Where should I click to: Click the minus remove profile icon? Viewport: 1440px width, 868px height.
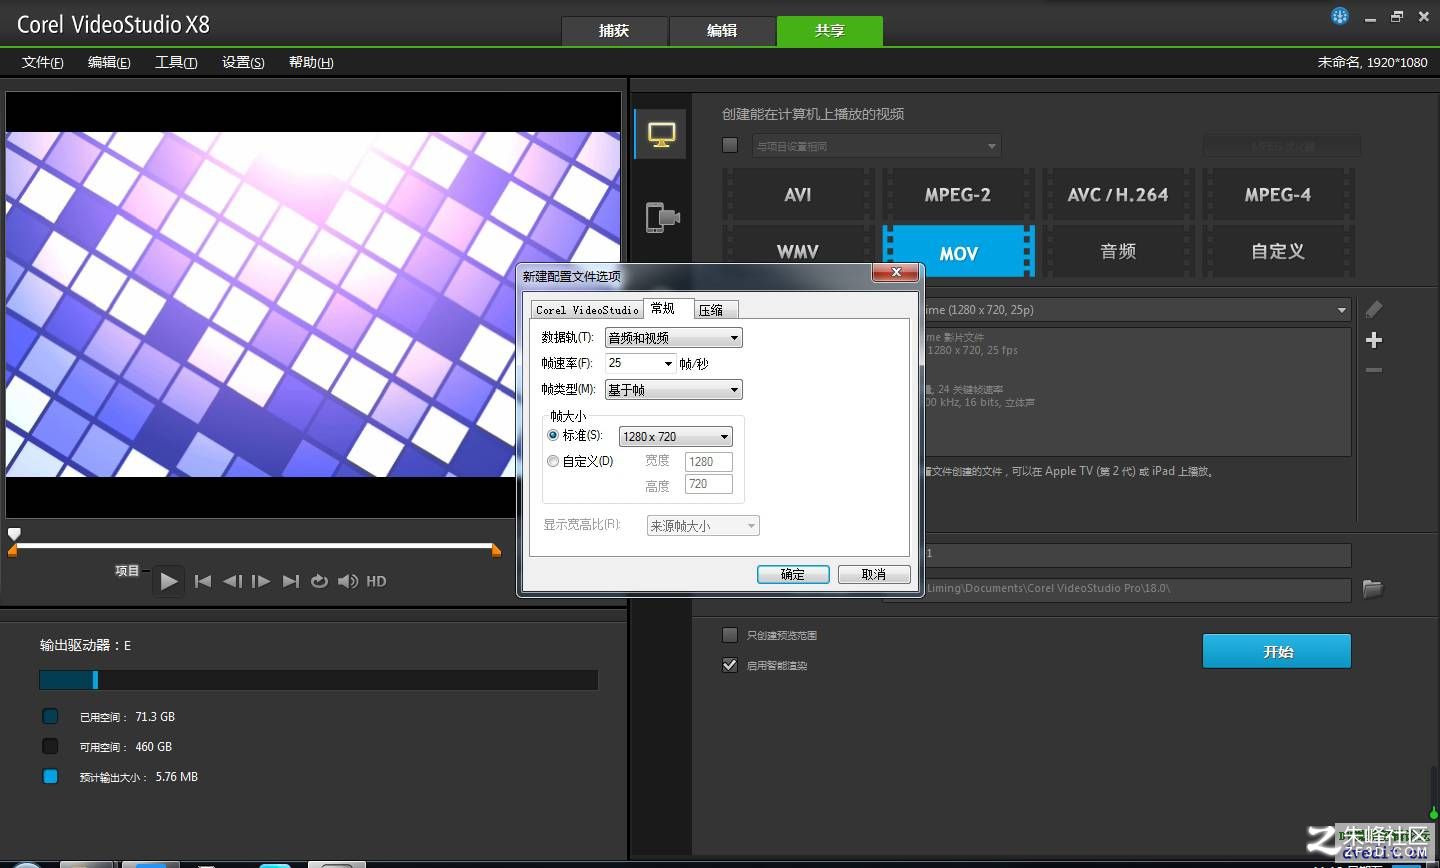pyautogui.click(x=1374, y=370)
